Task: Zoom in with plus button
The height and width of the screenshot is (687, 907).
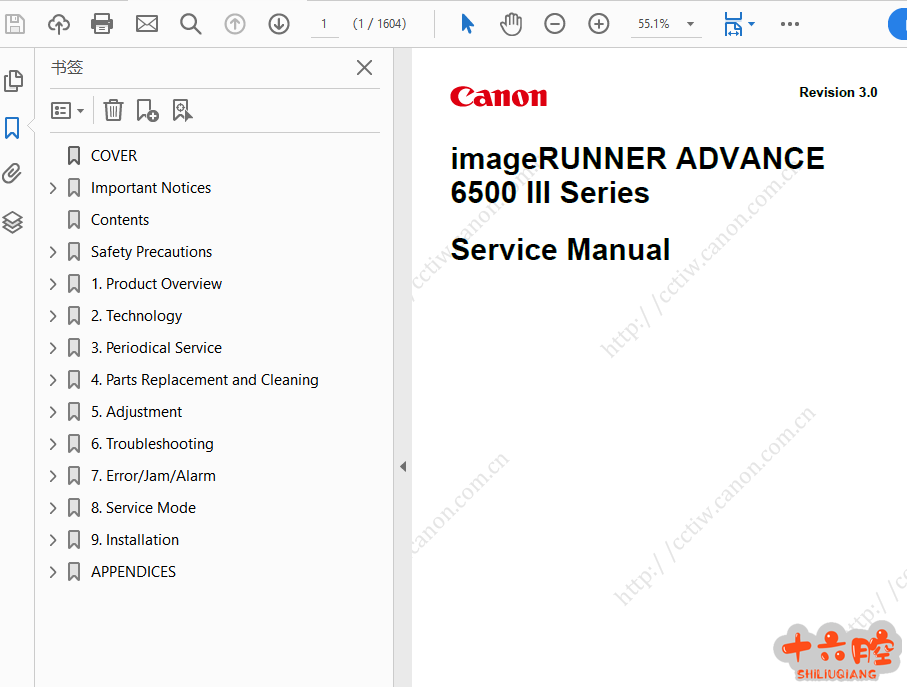Action: [x=599, y=24]
